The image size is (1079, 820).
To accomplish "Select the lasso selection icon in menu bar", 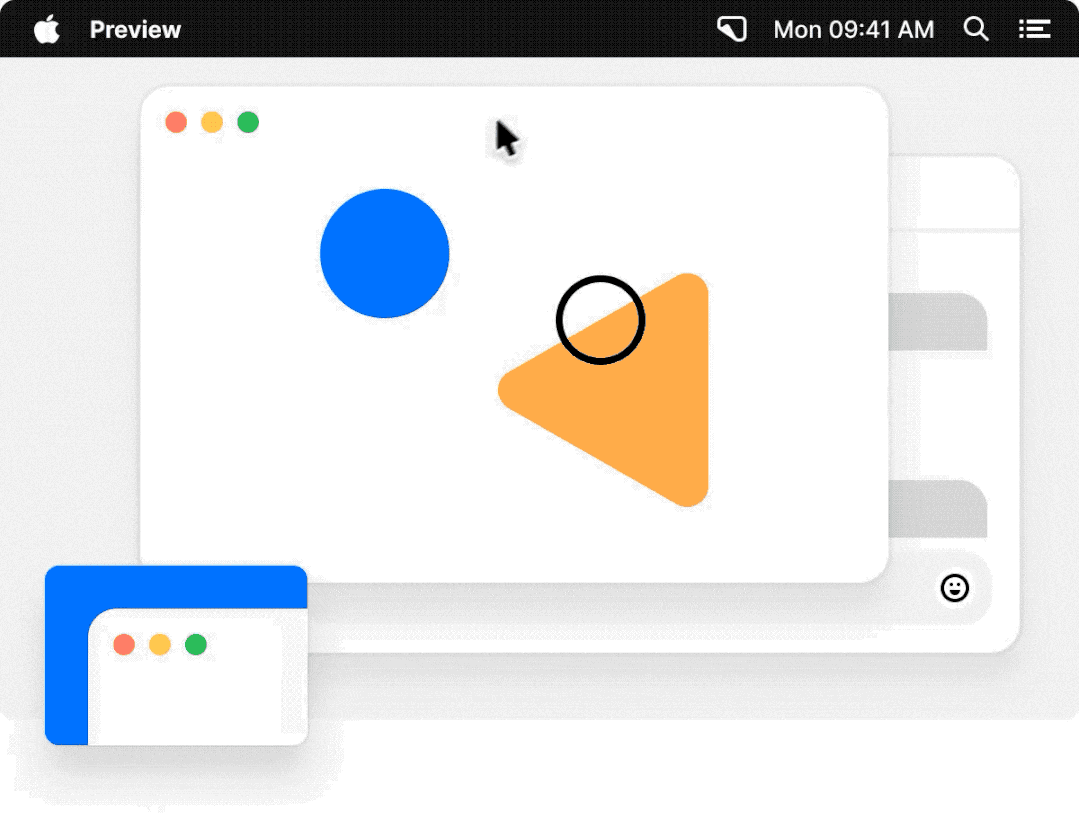I will (x=733, y=28).
